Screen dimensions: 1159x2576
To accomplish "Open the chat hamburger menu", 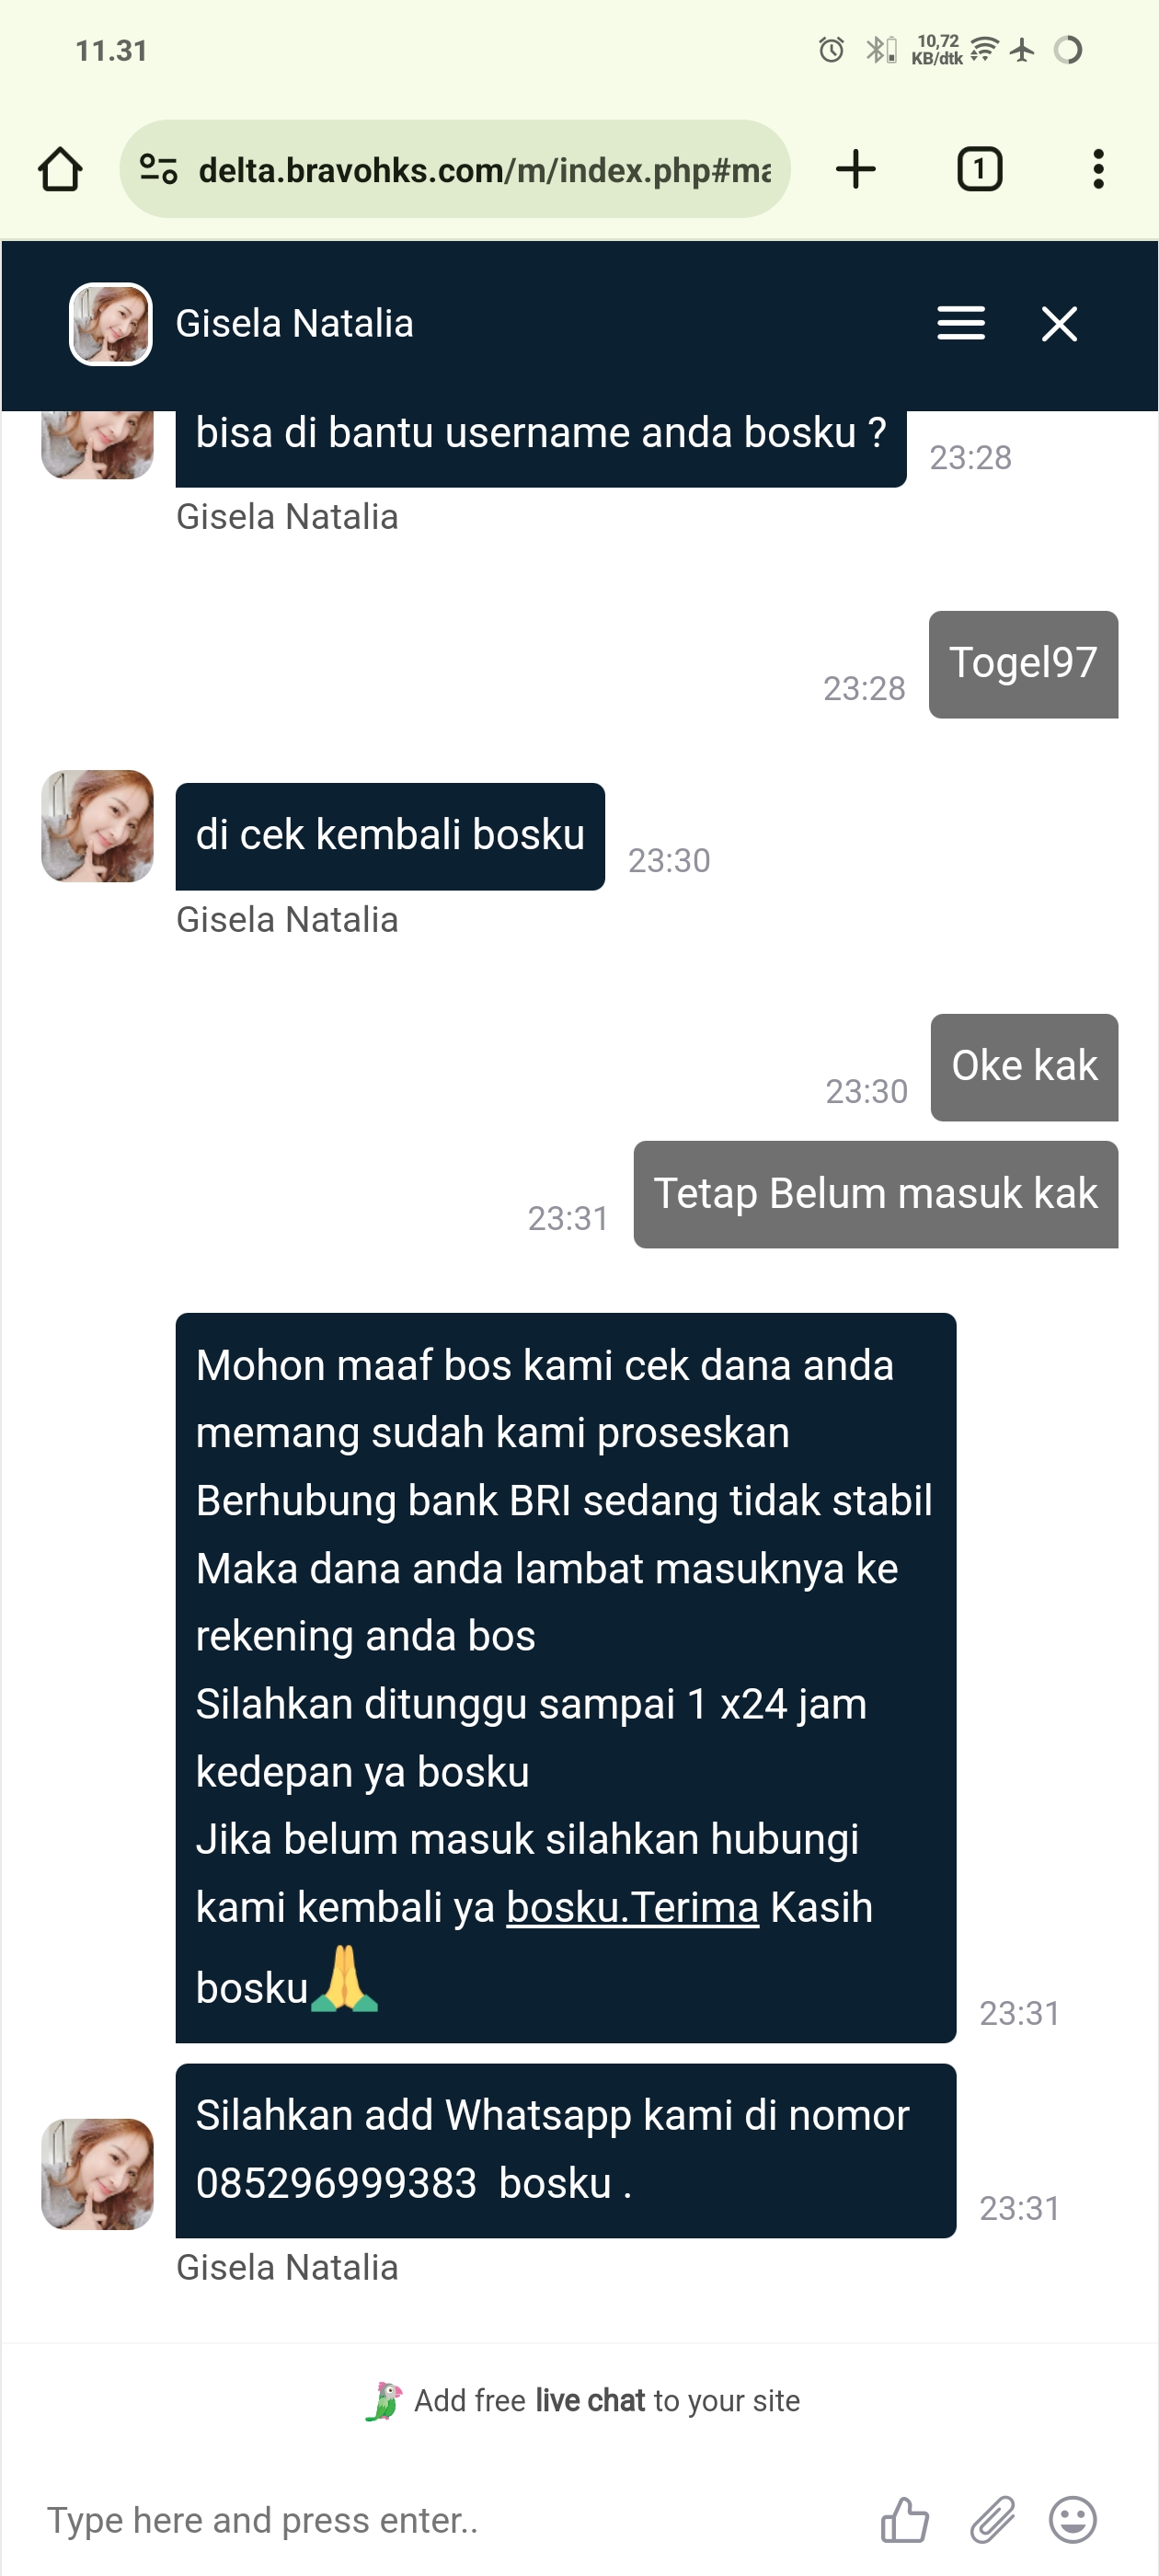I will 961,323.
